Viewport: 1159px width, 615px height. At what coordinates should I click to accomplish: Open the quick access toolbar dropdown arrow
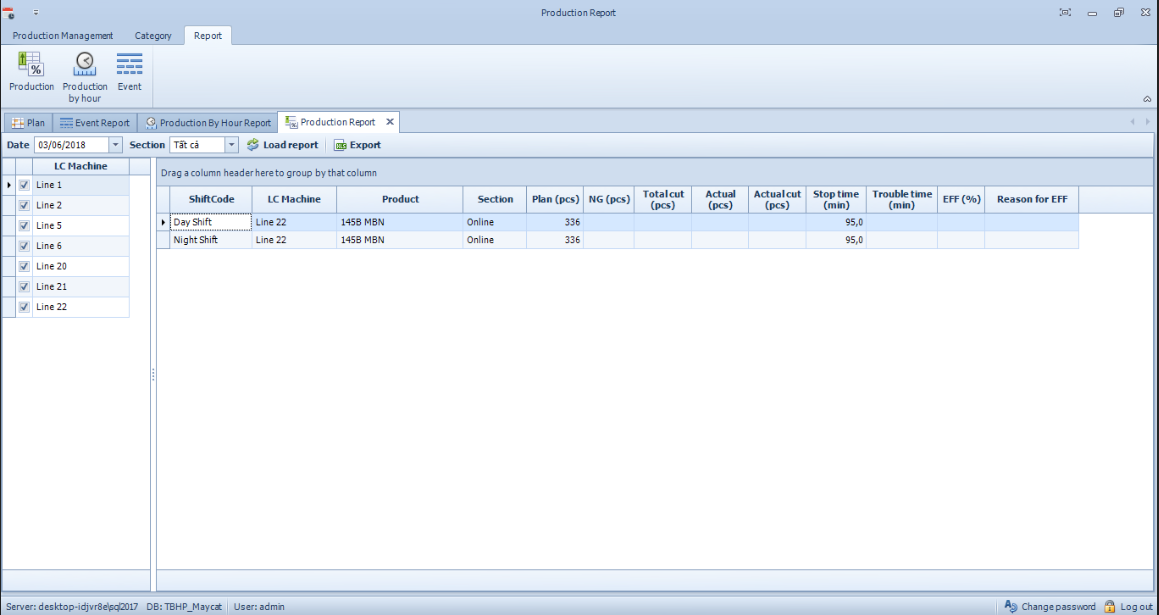(36, 13)
